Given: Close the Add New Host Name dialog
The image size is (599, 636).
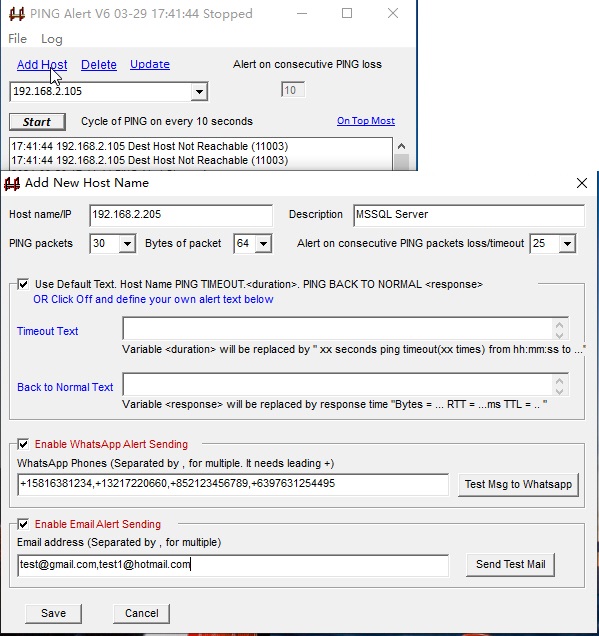Looking at the screenshot, I should (582, 183).
